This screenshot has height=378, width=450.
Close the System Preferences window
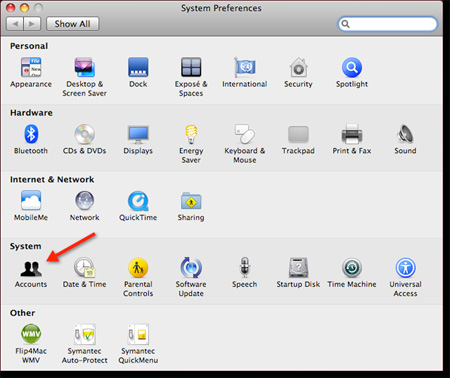pyautogui.click(x=10, y=8)
